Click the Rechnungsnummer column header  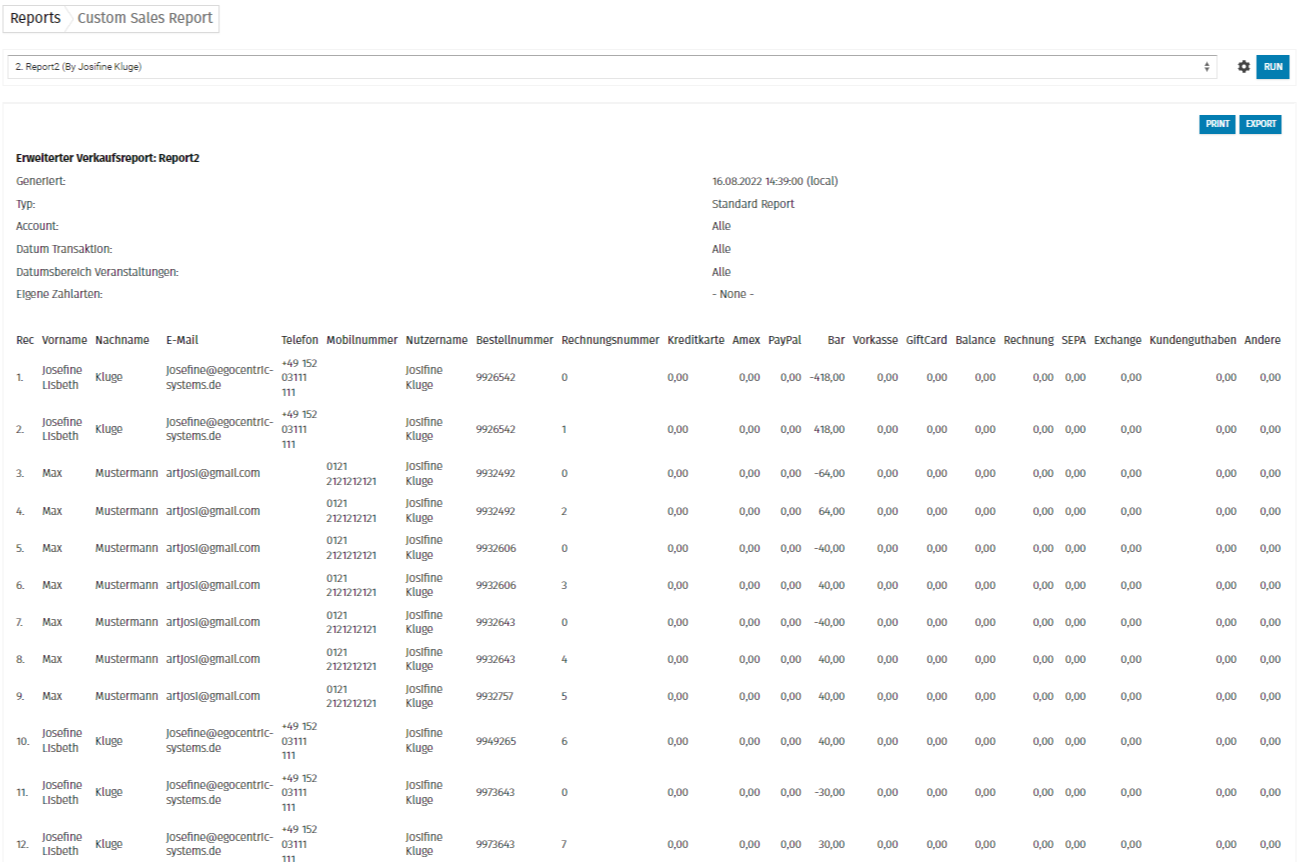coord(610,340)
